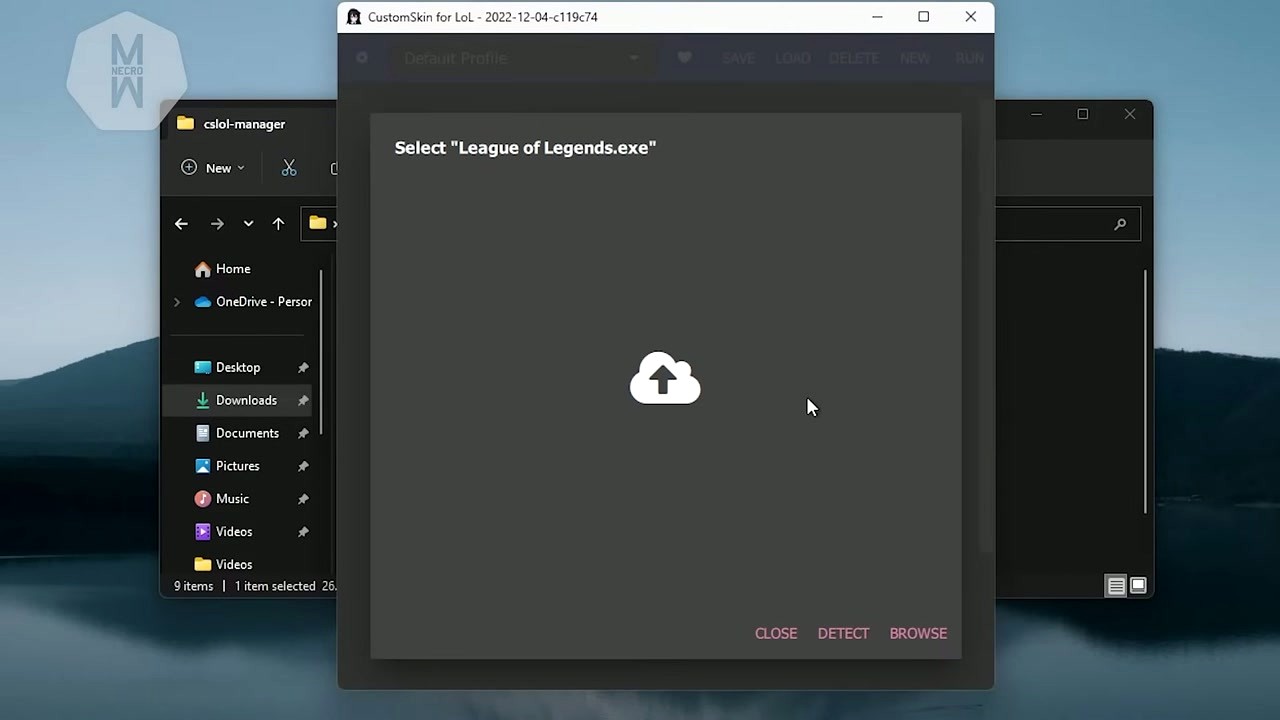Screen dimensions: 1280x720
Task: Click the pin icon next to Pictures
Action: [x=303, y=467]
